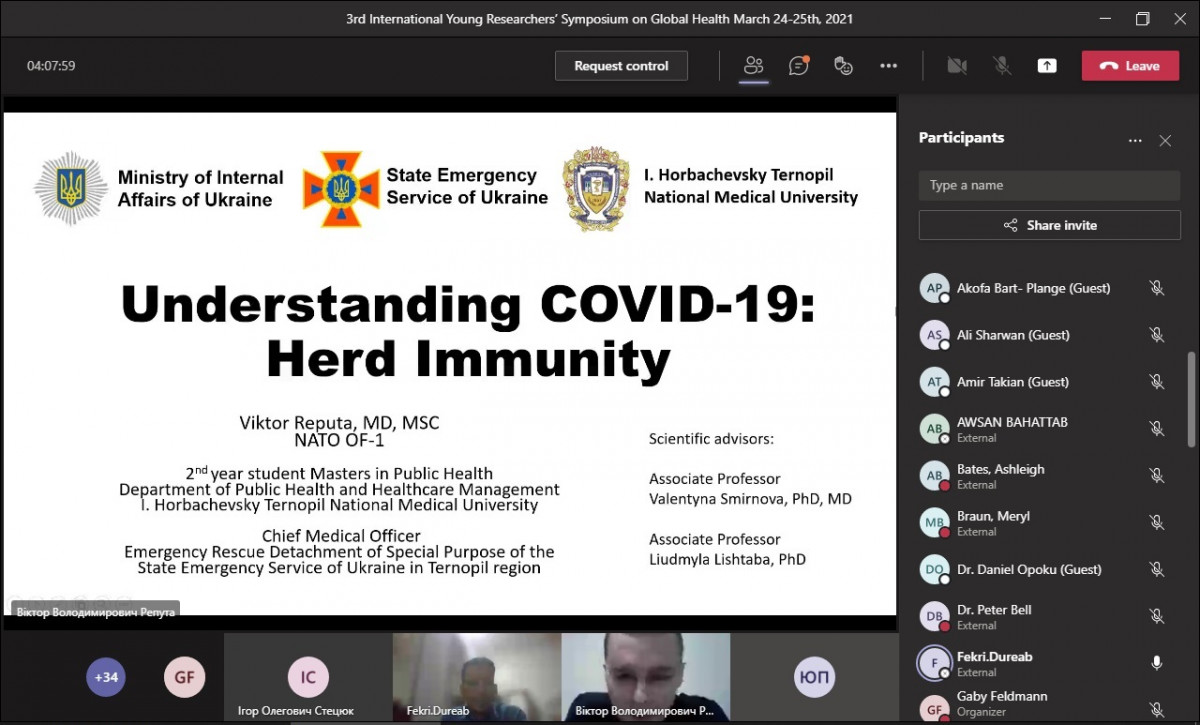Click the participants list scrollbar
This screenshot has width=1200, height=725.
(1190, 400)
